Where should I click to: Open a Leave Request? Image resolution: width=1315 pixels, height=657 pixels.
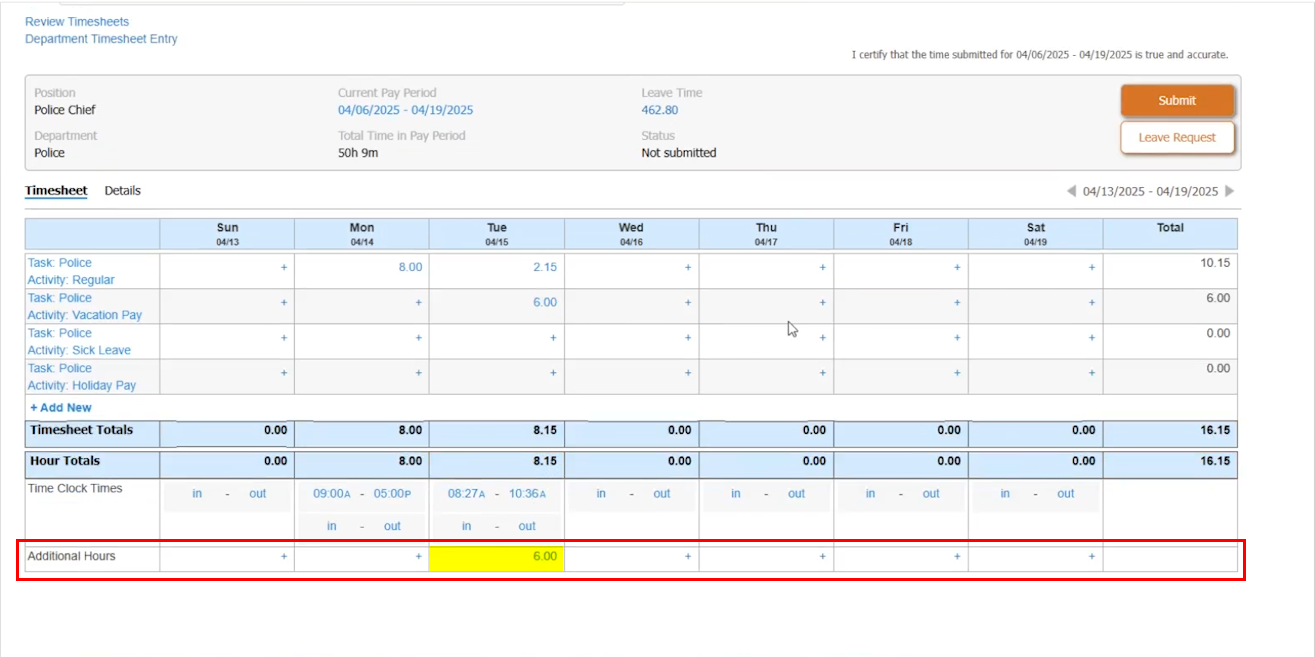1177,137
